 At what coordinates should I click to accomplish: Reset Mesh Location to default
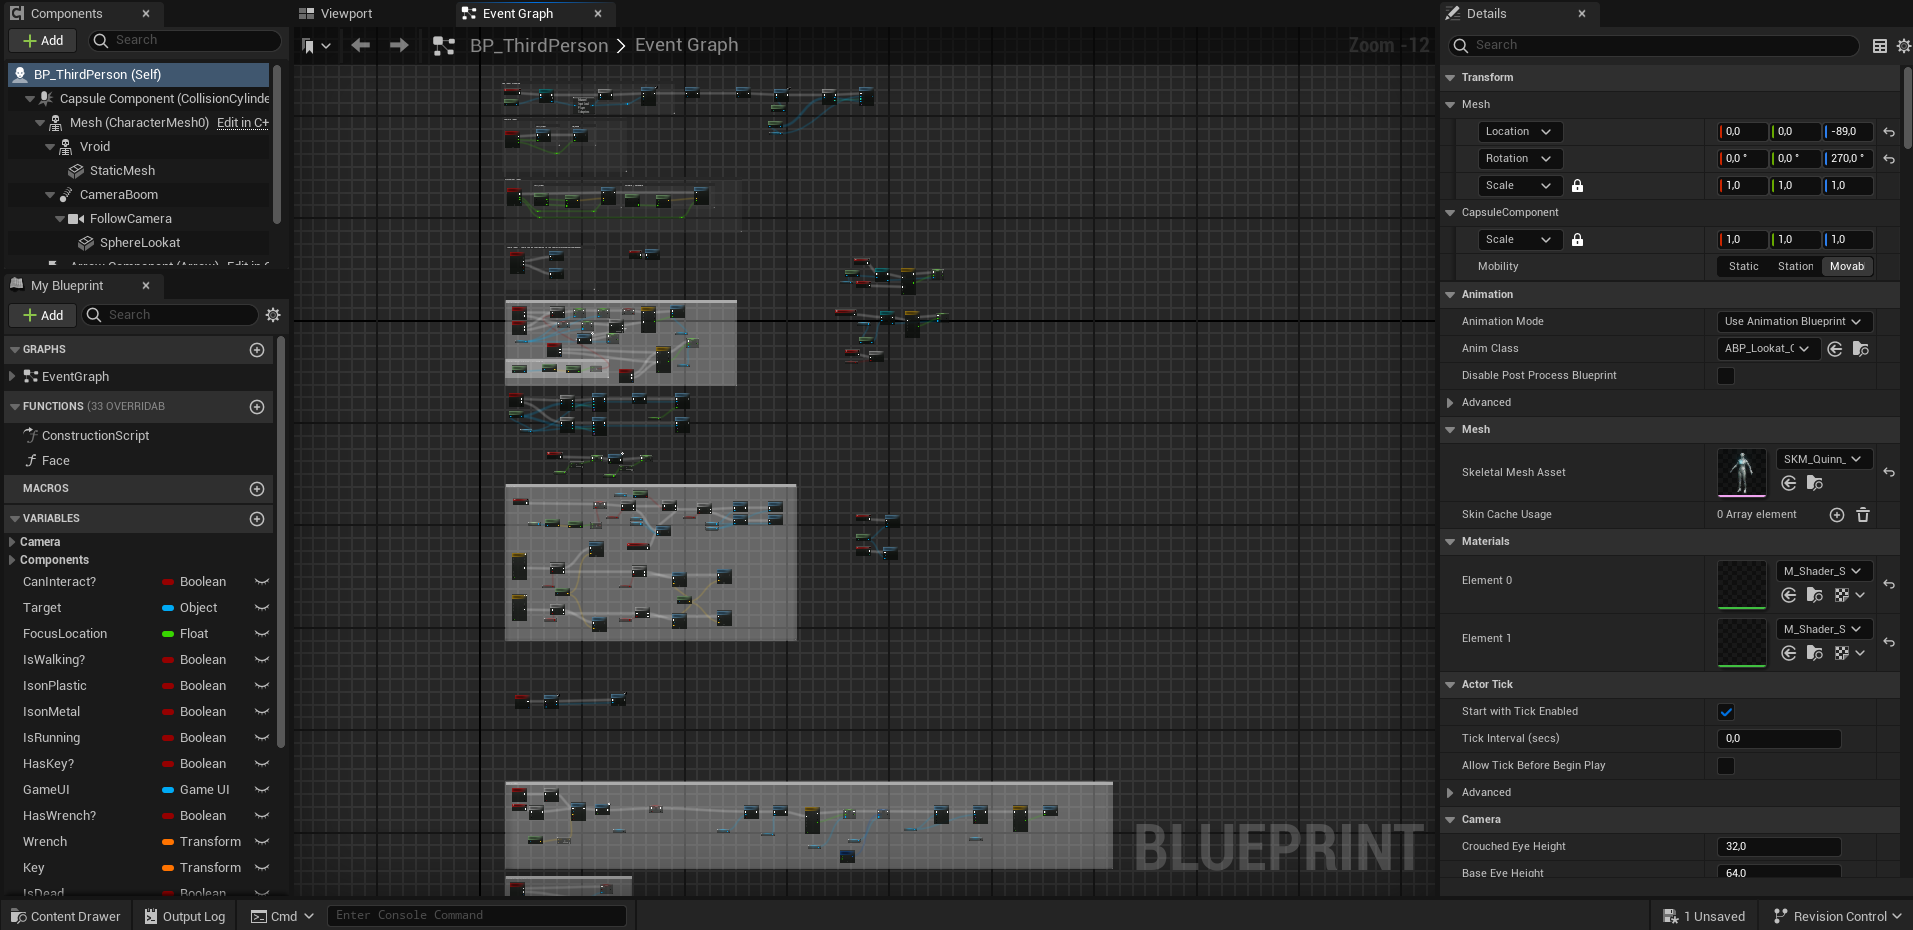[1889, 132]
